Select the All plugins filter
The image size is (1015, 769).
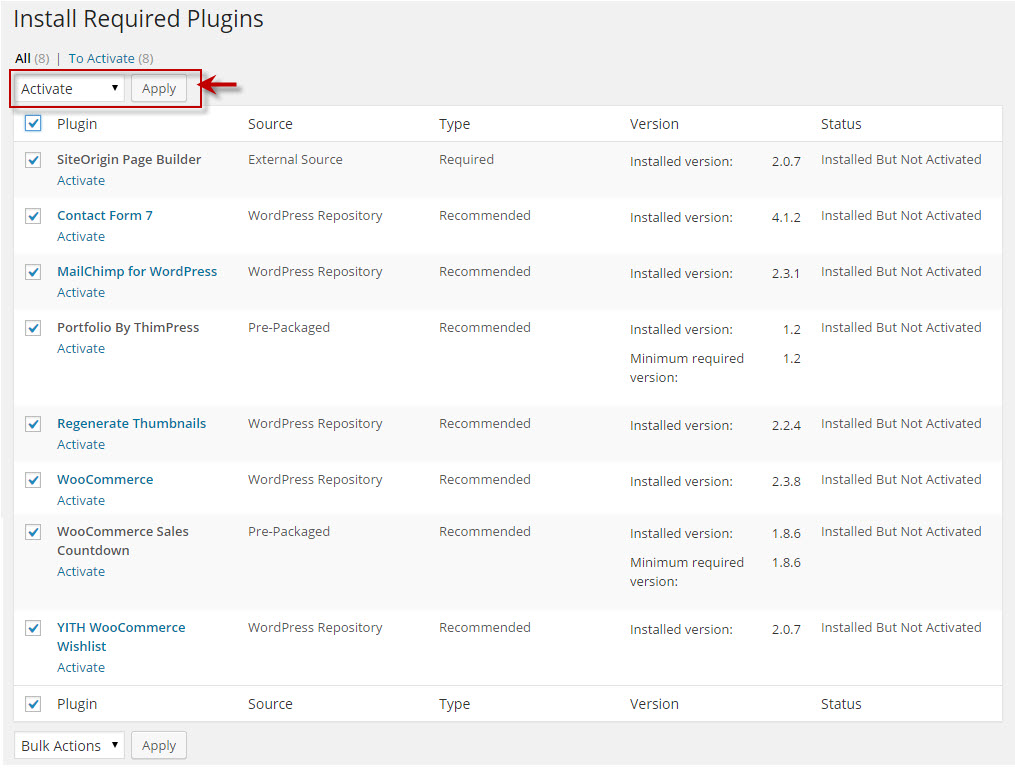(23, 58)
